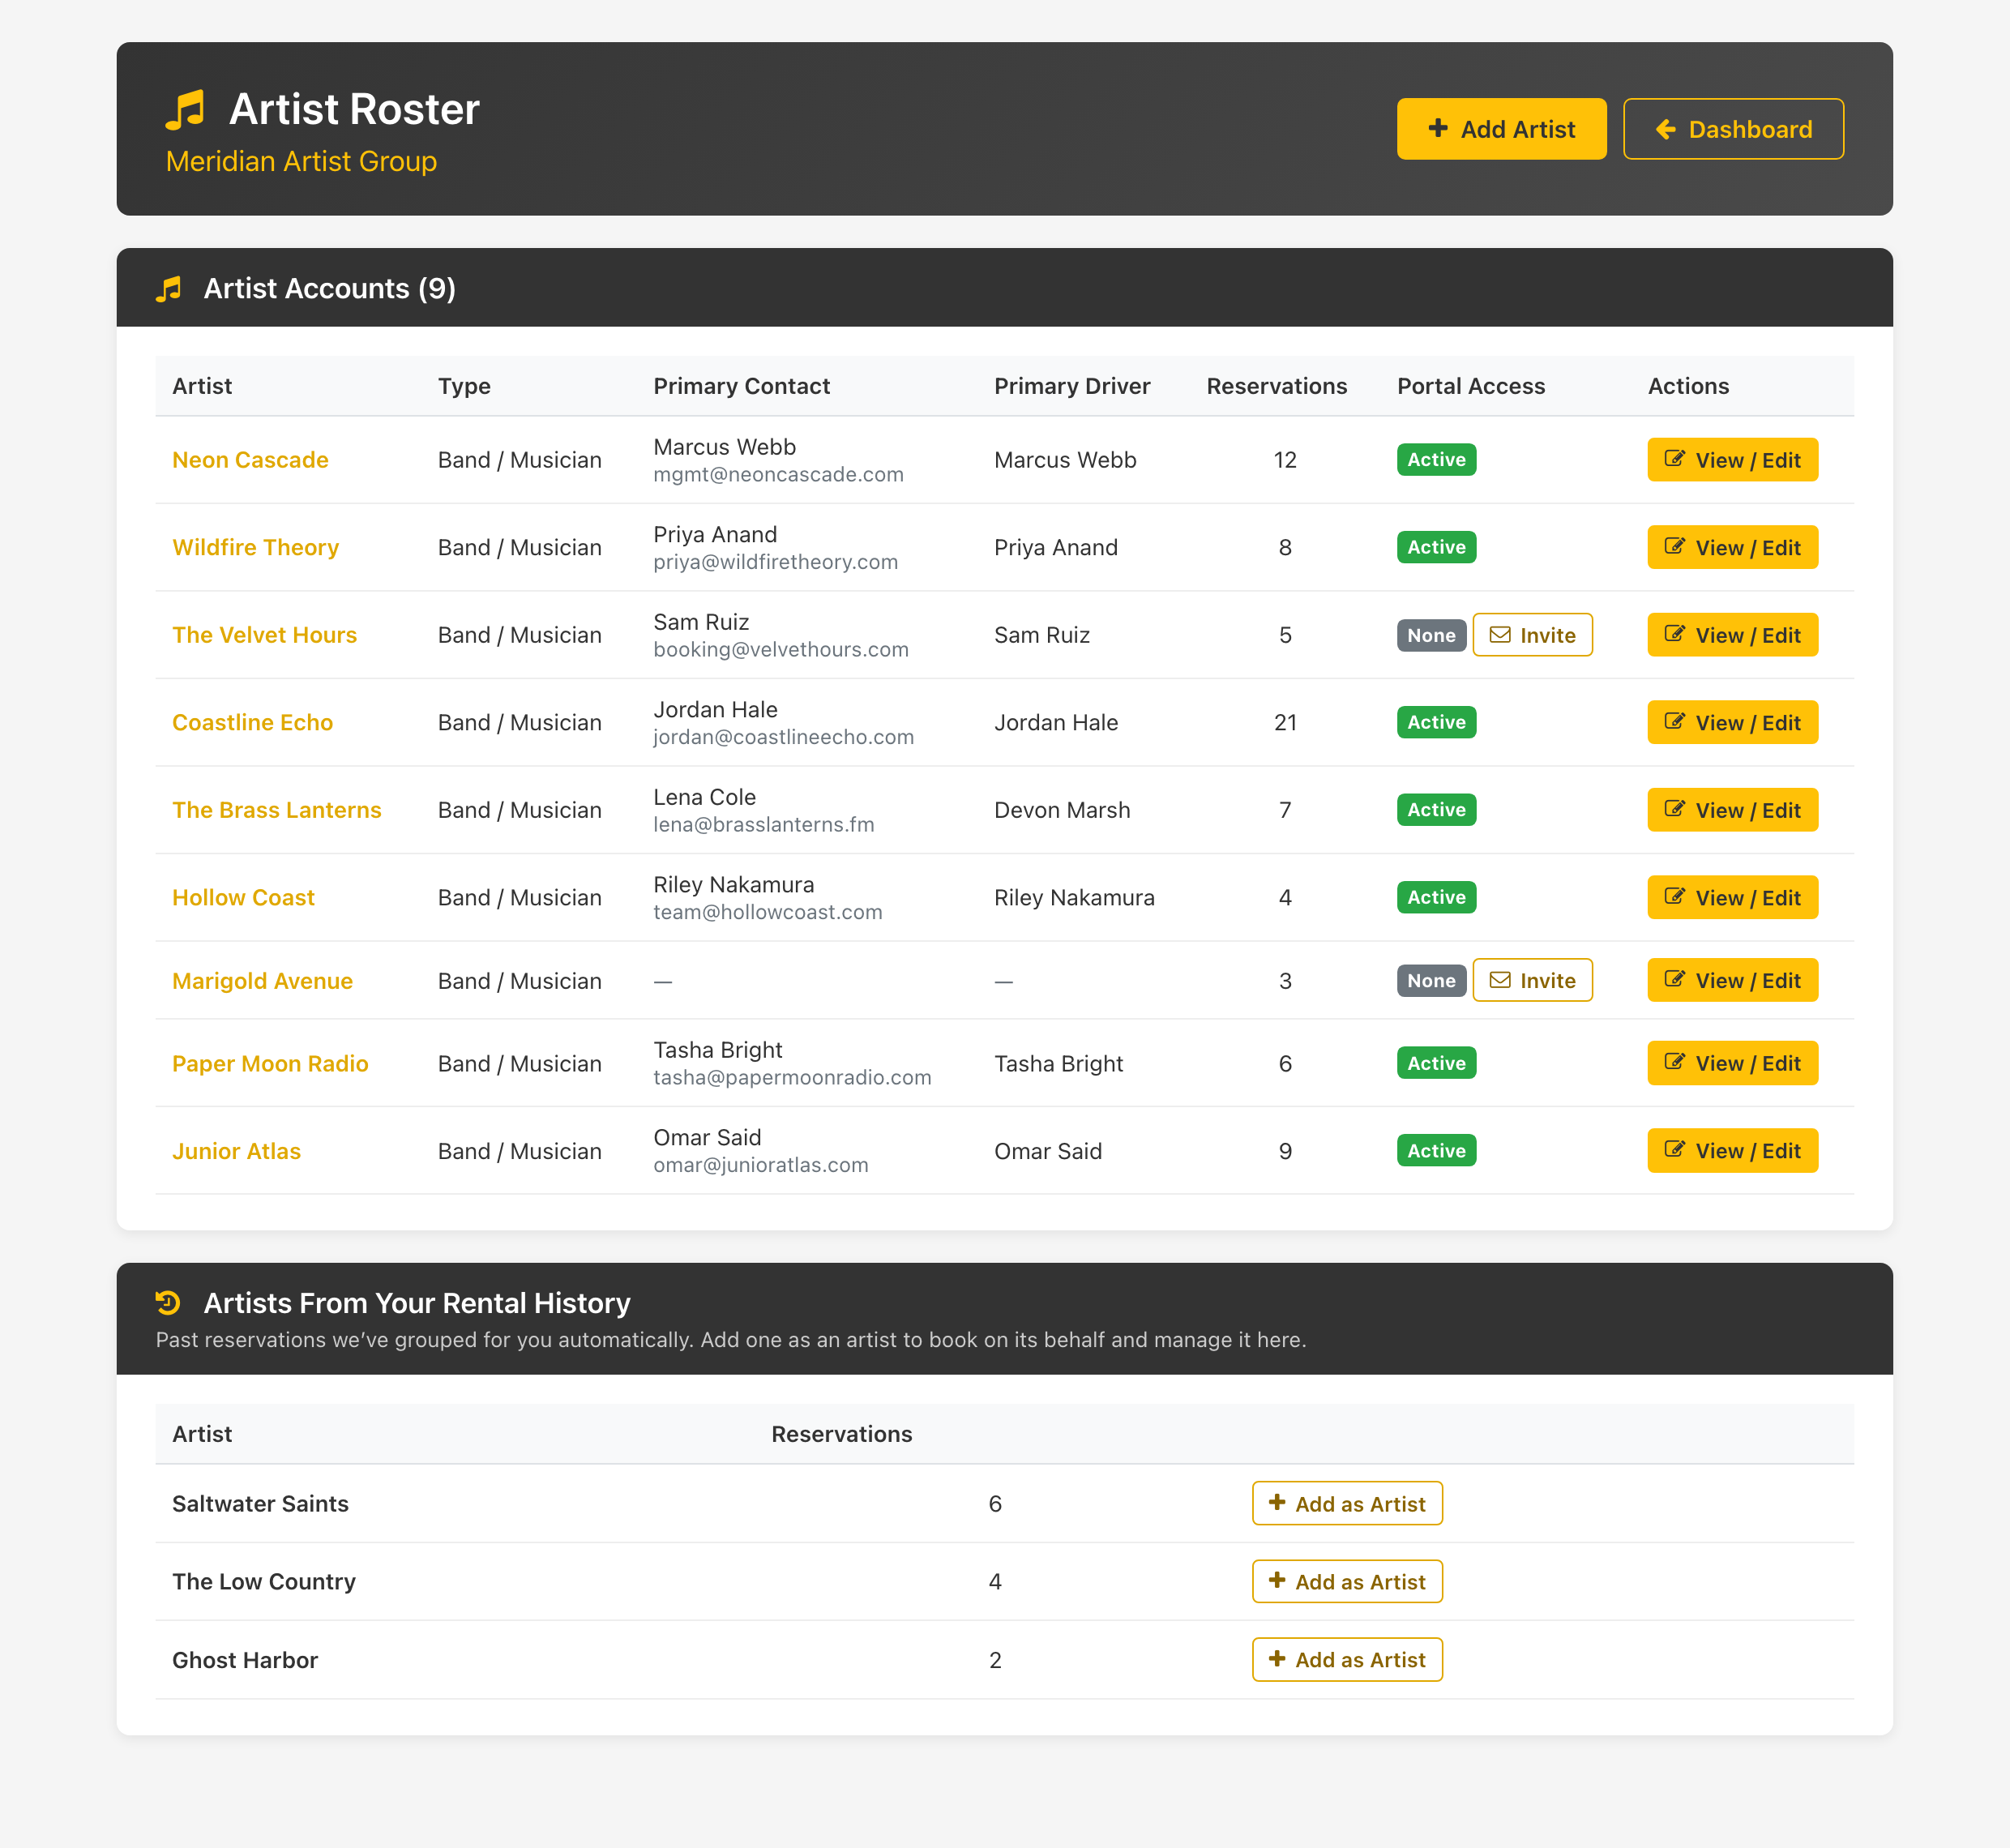Add Saltwater Saints as an artist
The image size is (2010, 1848).
tap(1347, 1504)
